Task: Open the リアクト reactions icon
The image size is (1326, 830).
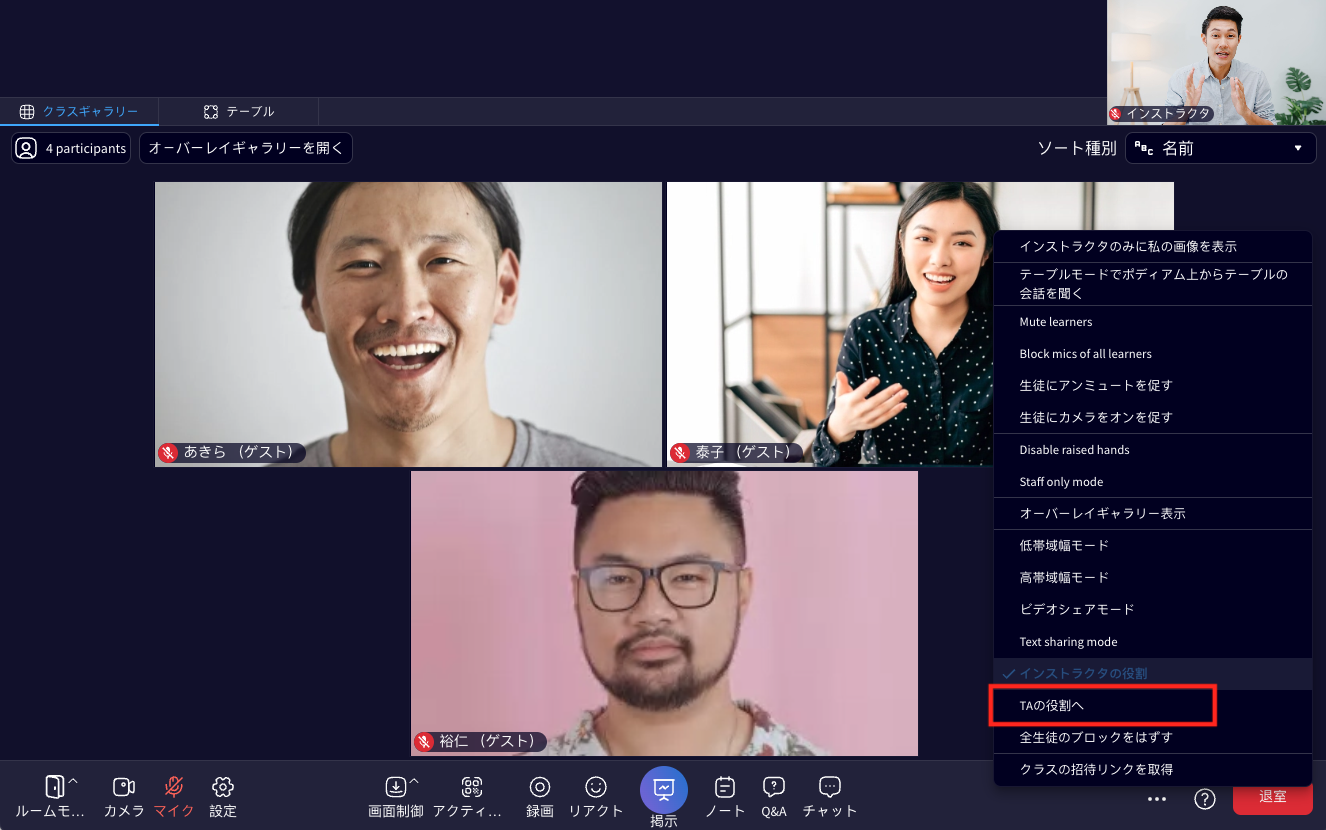Action: click(x=596, y=796)
